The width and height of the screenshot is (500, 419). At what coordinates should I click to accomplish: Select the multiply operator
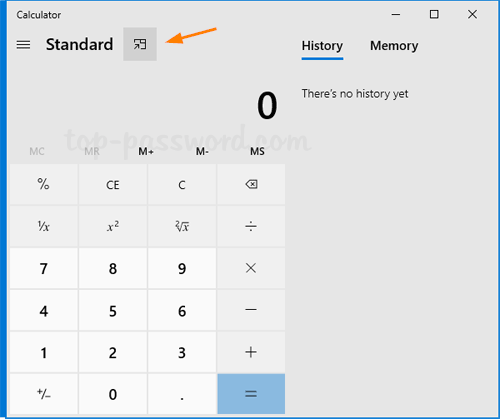(x=251, y=268)
